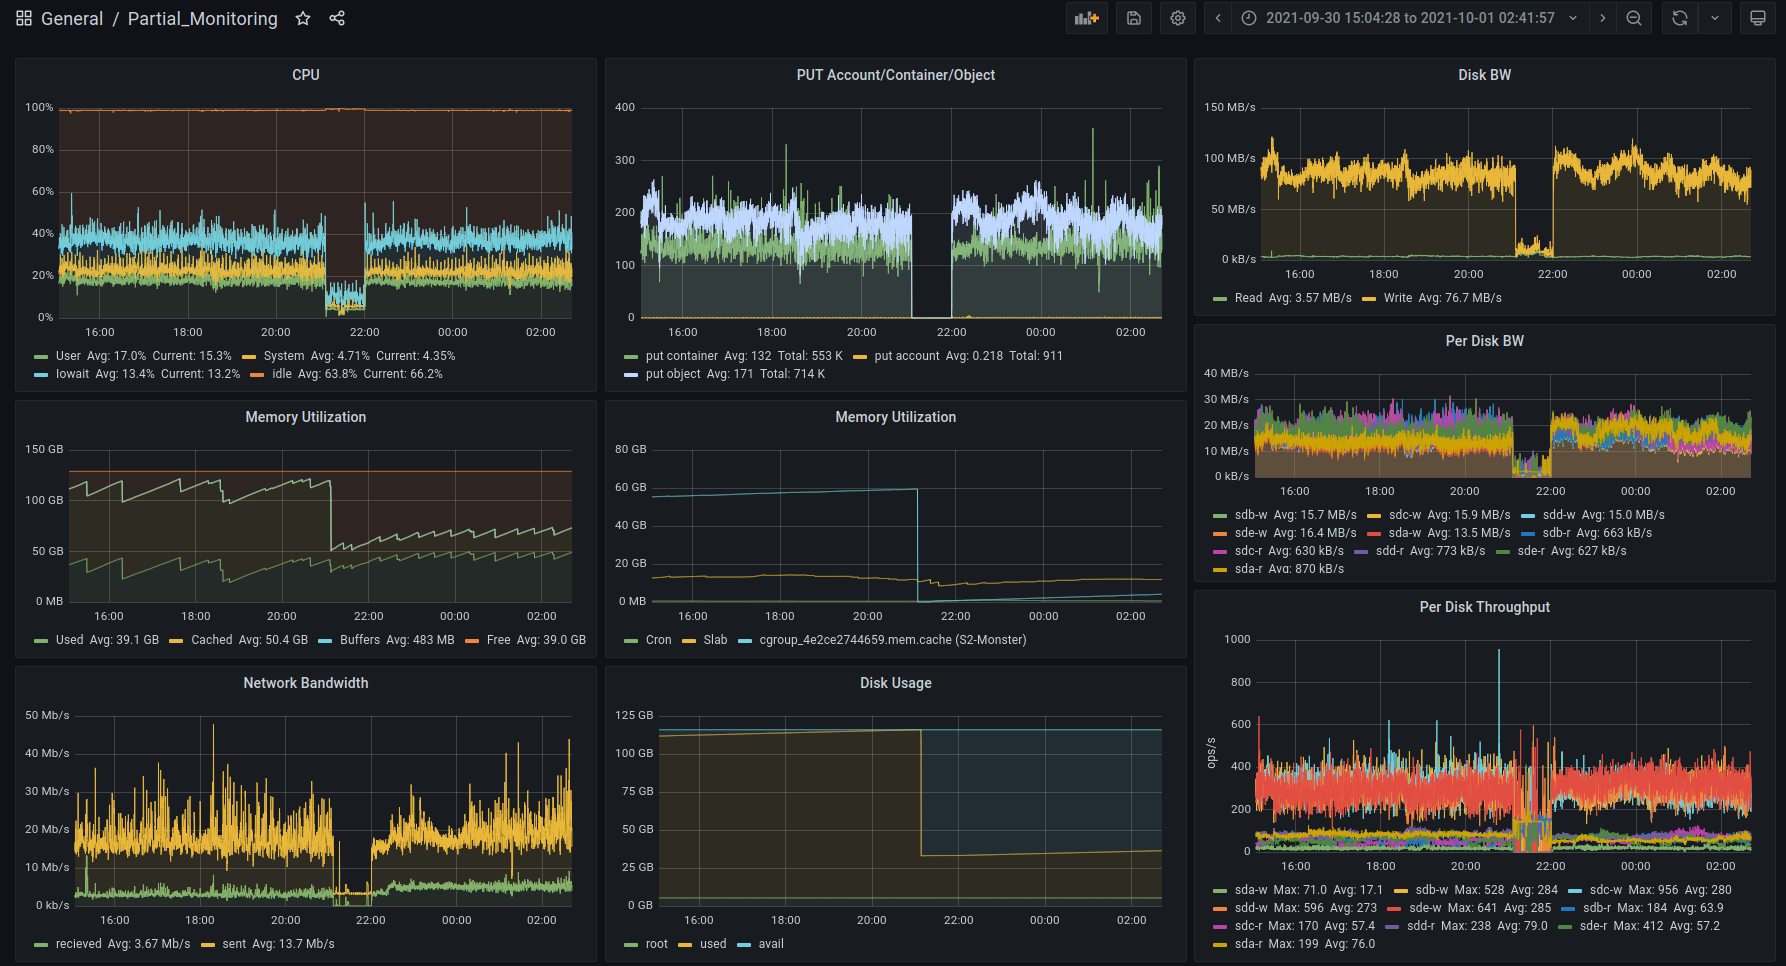The width and height of the screenshot is (1786, 966).
Task: Cycle view mode with monitor icon
Action: click(1757, 18)
